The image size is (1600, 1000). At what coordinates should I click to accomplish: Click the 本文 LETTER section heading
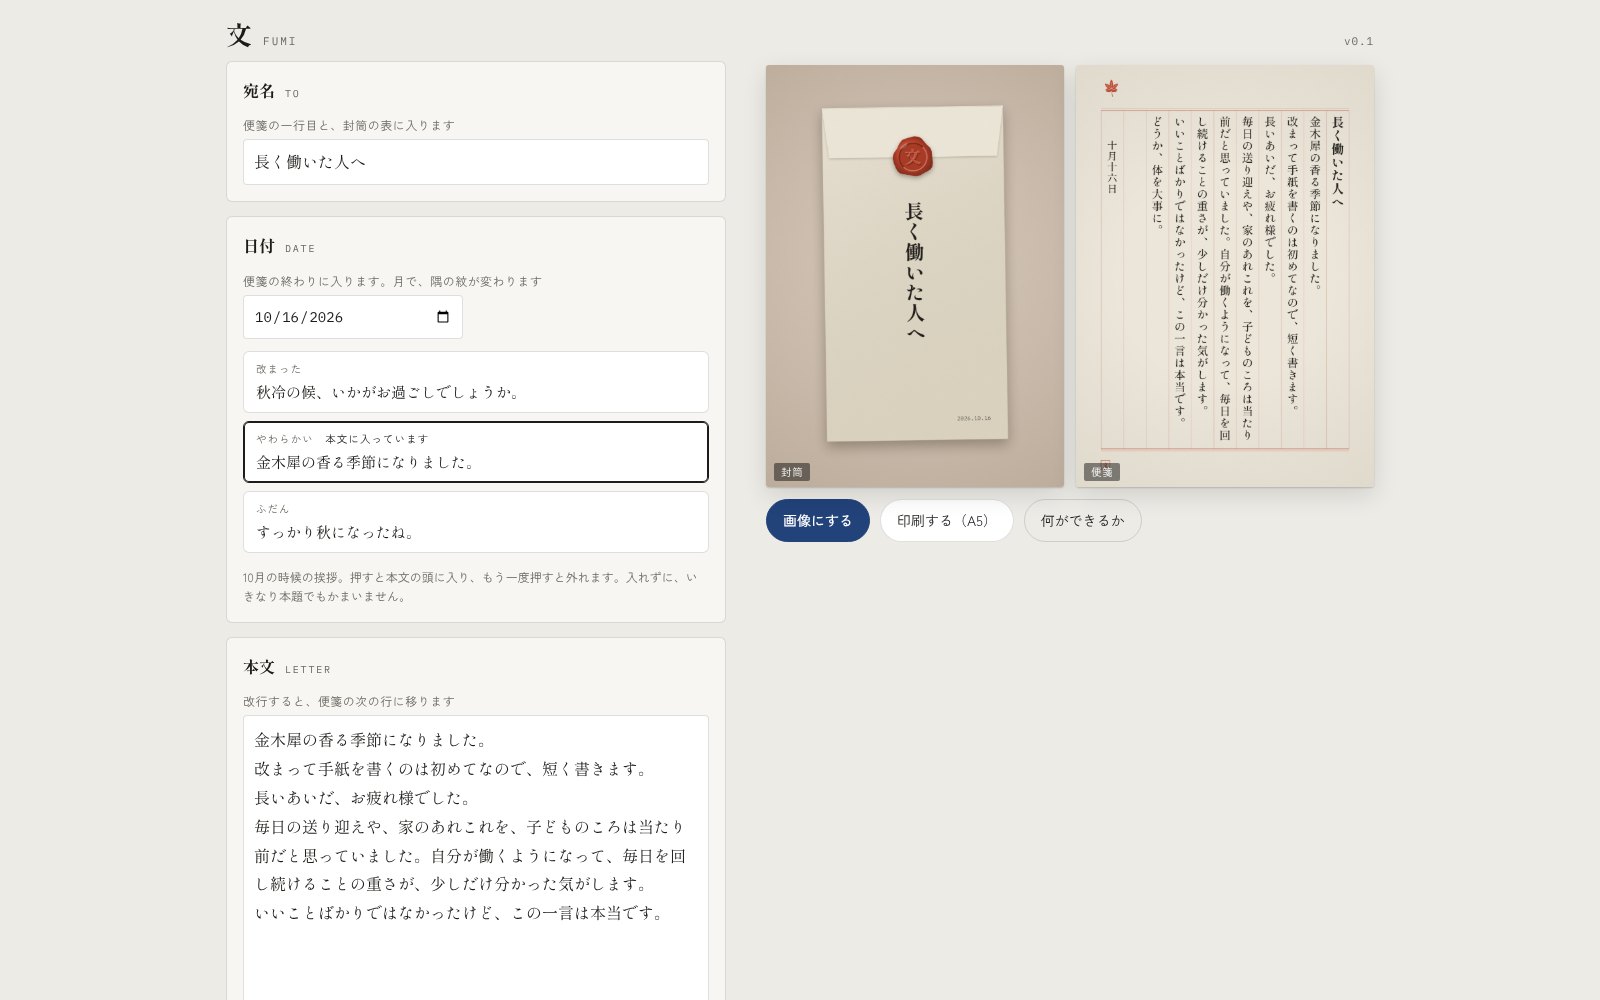(287, 667)
